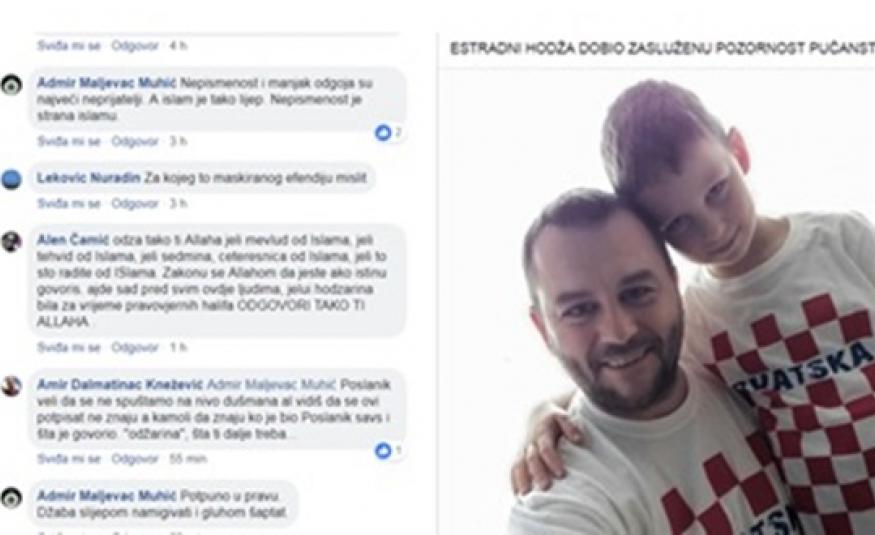Like Amir Dalmatinac Knežević's comment
875x535 pixels.
click(x=68, y=459)
